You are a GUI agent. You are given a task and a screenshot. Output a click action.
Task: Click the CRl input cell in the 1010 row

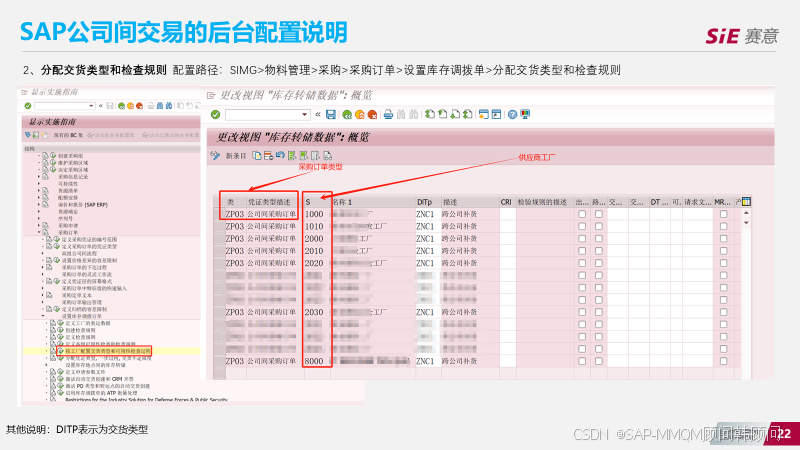508,227
